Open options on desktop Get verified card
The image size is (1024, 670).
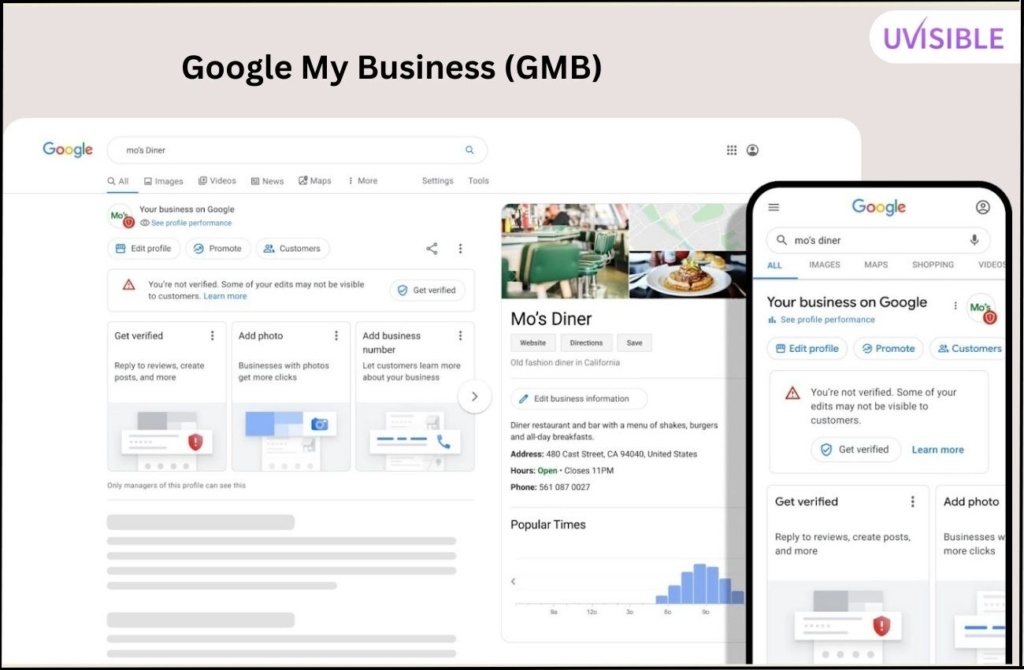[212, 336]
